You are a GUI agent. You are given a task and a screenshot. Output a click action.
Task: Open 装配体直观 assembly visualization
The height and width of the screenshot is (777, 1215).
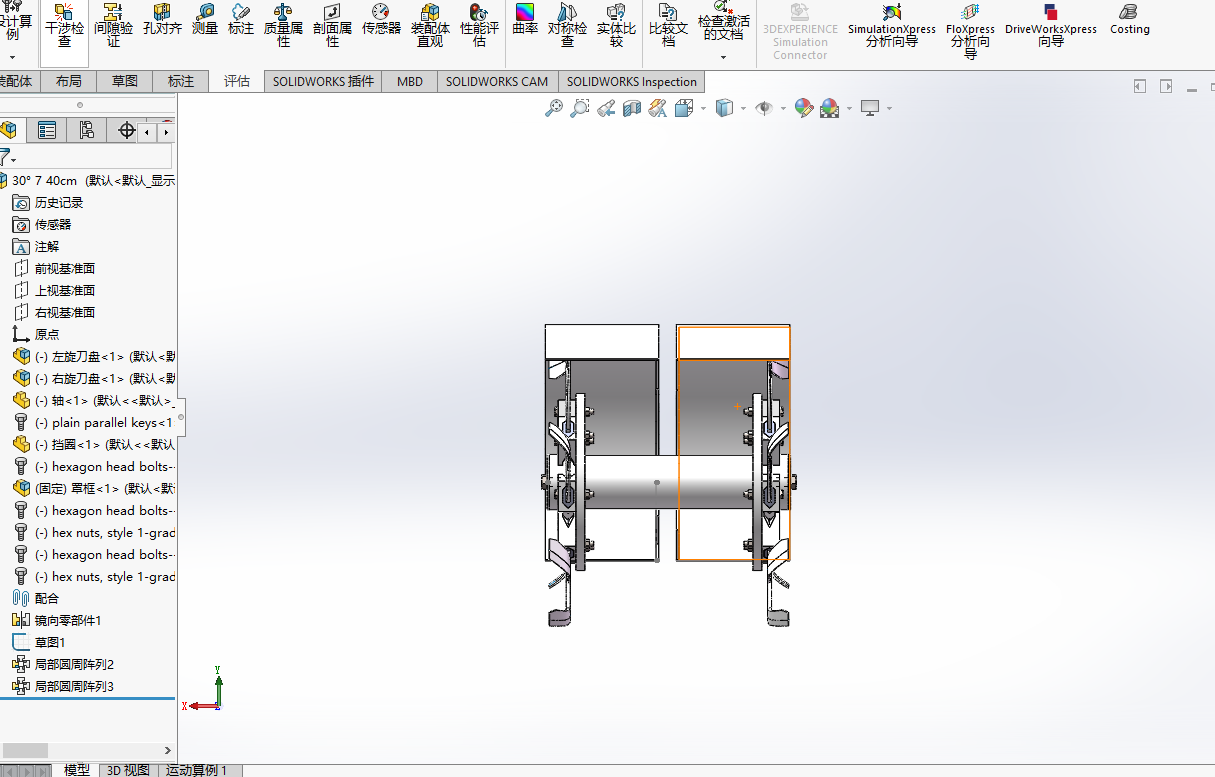(x=430, y=26)
